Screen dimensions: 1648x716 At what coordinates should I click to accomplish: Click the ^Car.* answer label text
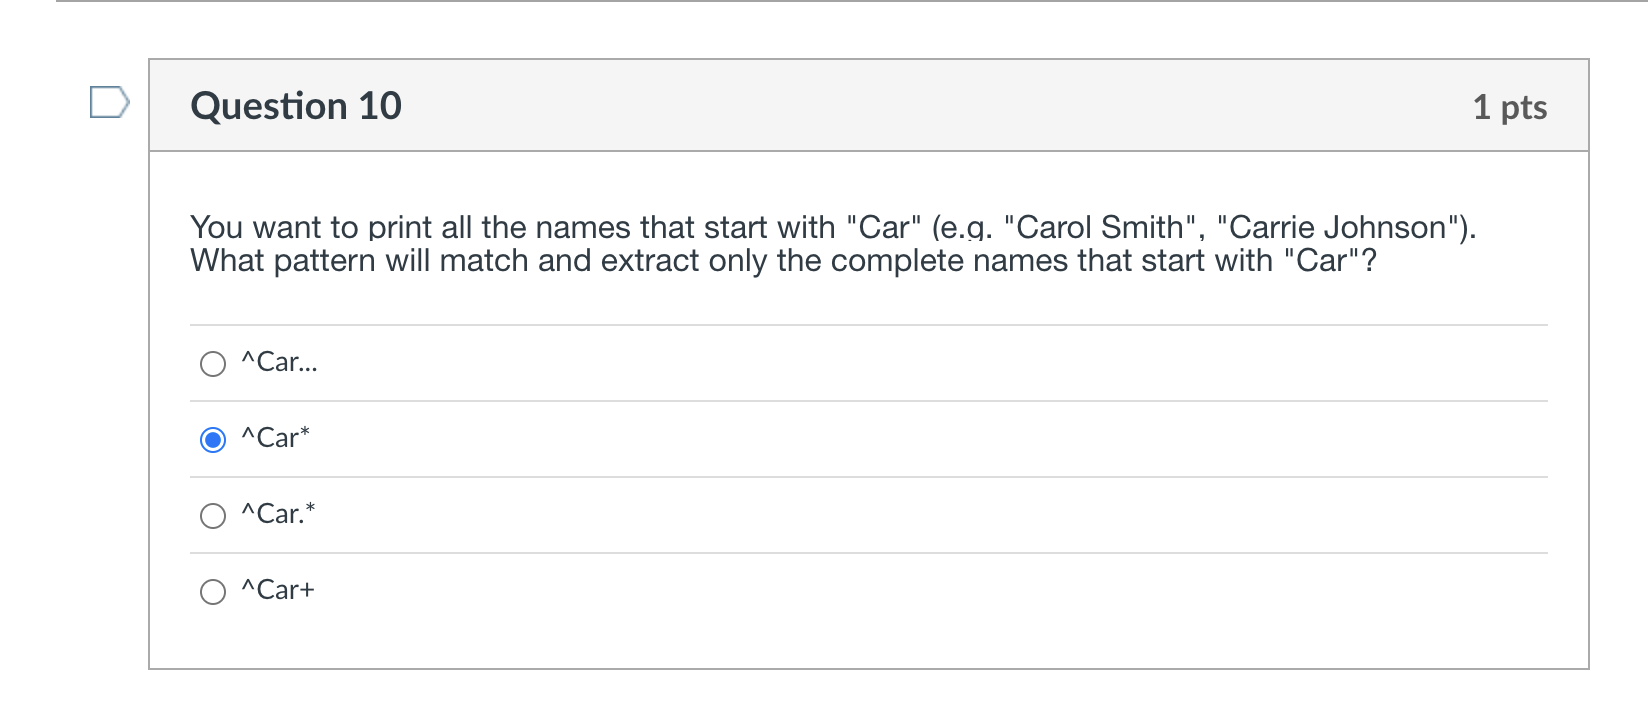pos(279,514)
